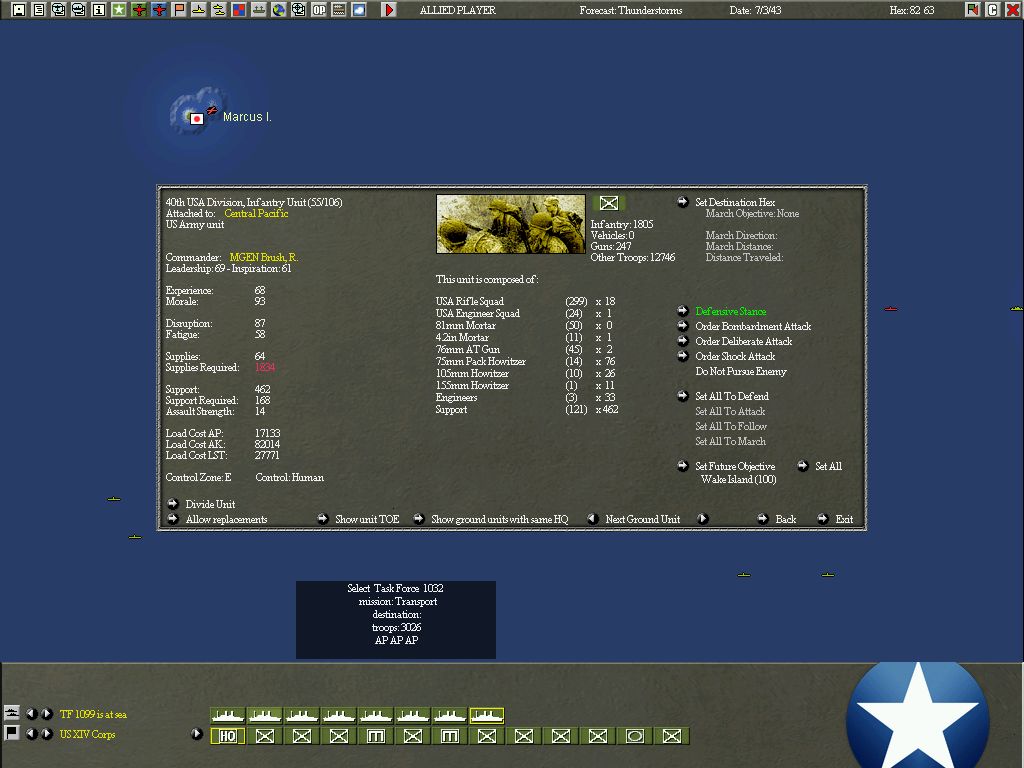Click the infantry symbol beside unit portrait
The image size is (1024, 768).
click(609, 203)
